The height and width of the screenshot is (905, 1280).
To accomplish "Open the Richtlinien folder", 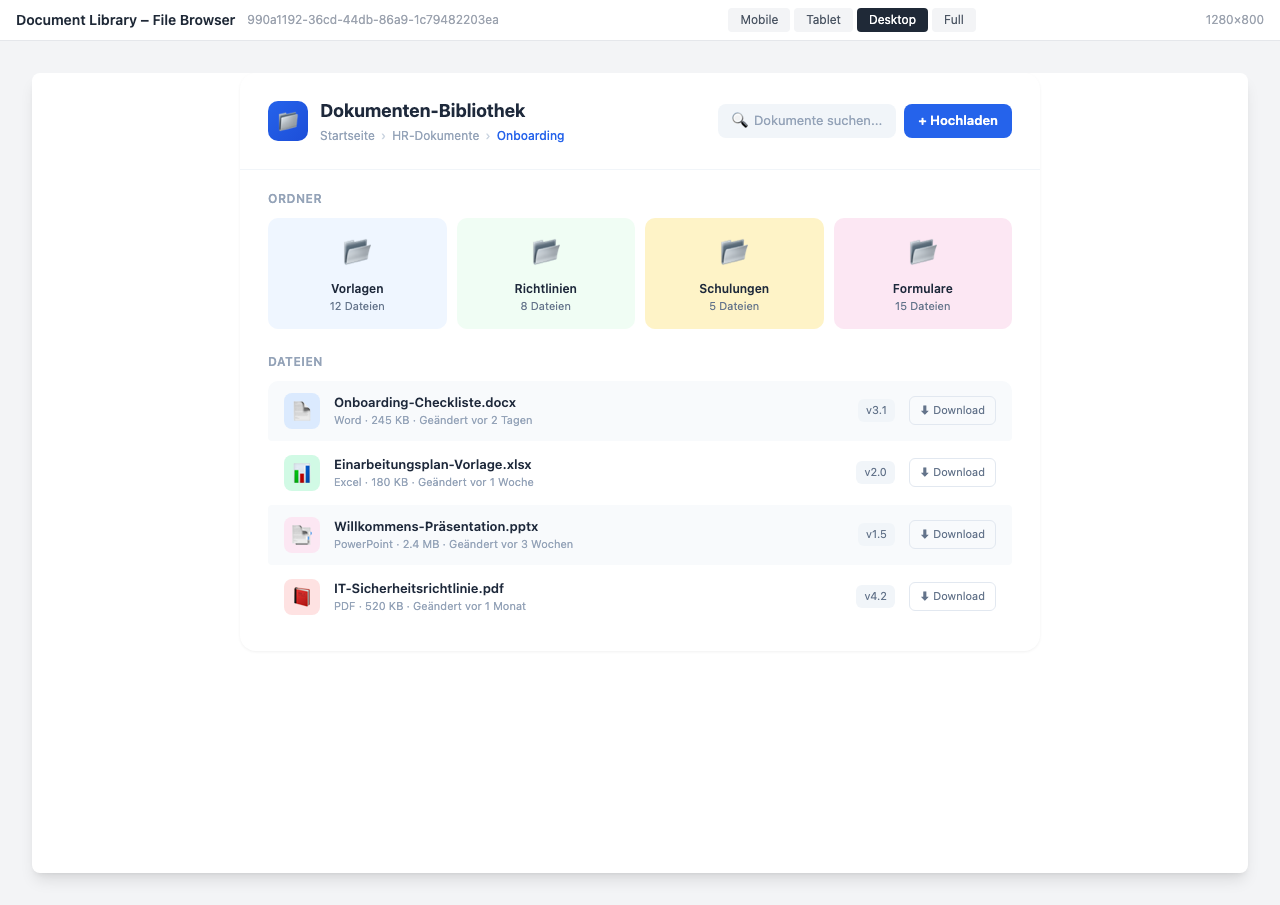I will 545,273.
